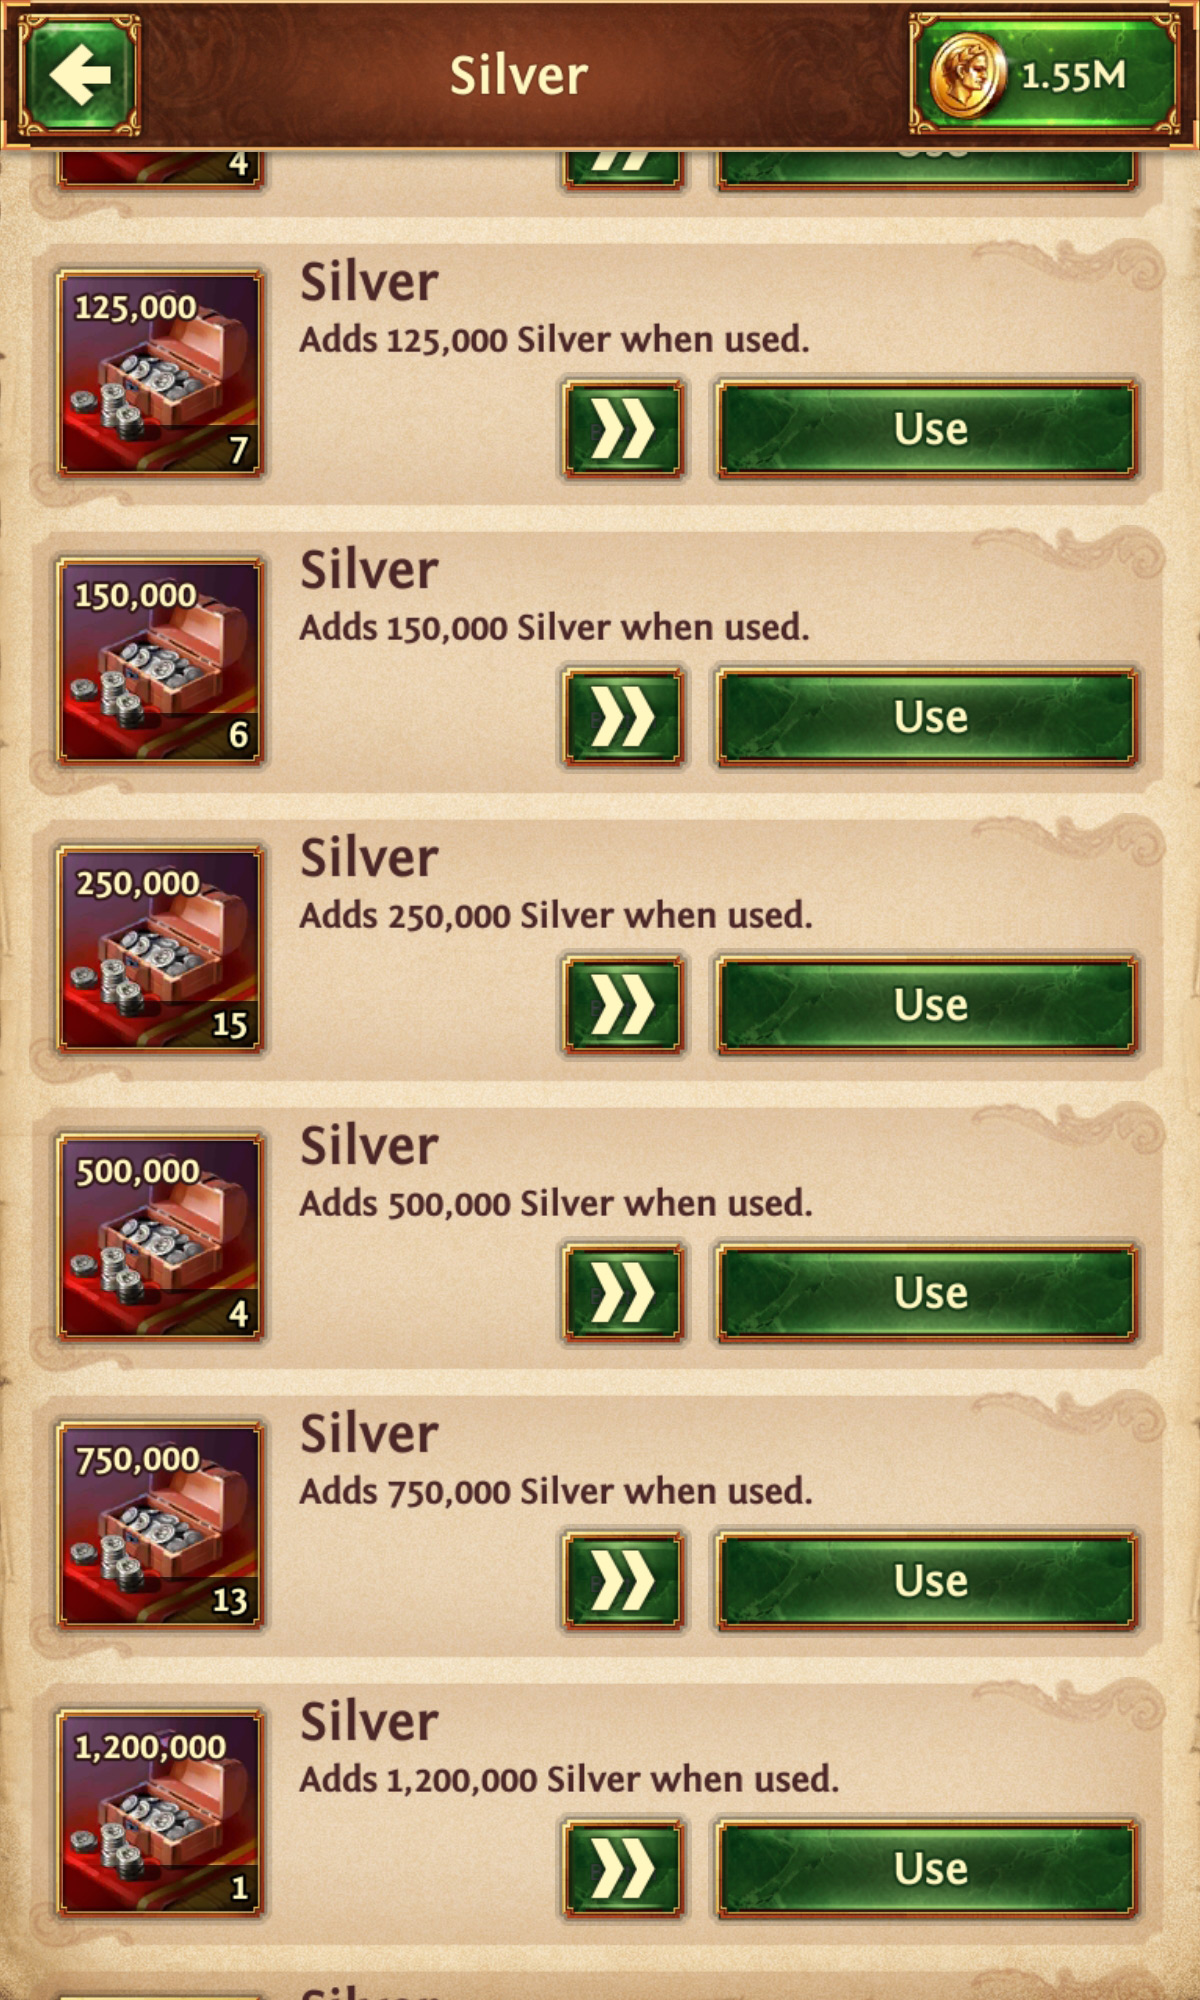
Task: Tap double-arrow for 1,200,000 Silver
Action: click(x=623, y=1869)
